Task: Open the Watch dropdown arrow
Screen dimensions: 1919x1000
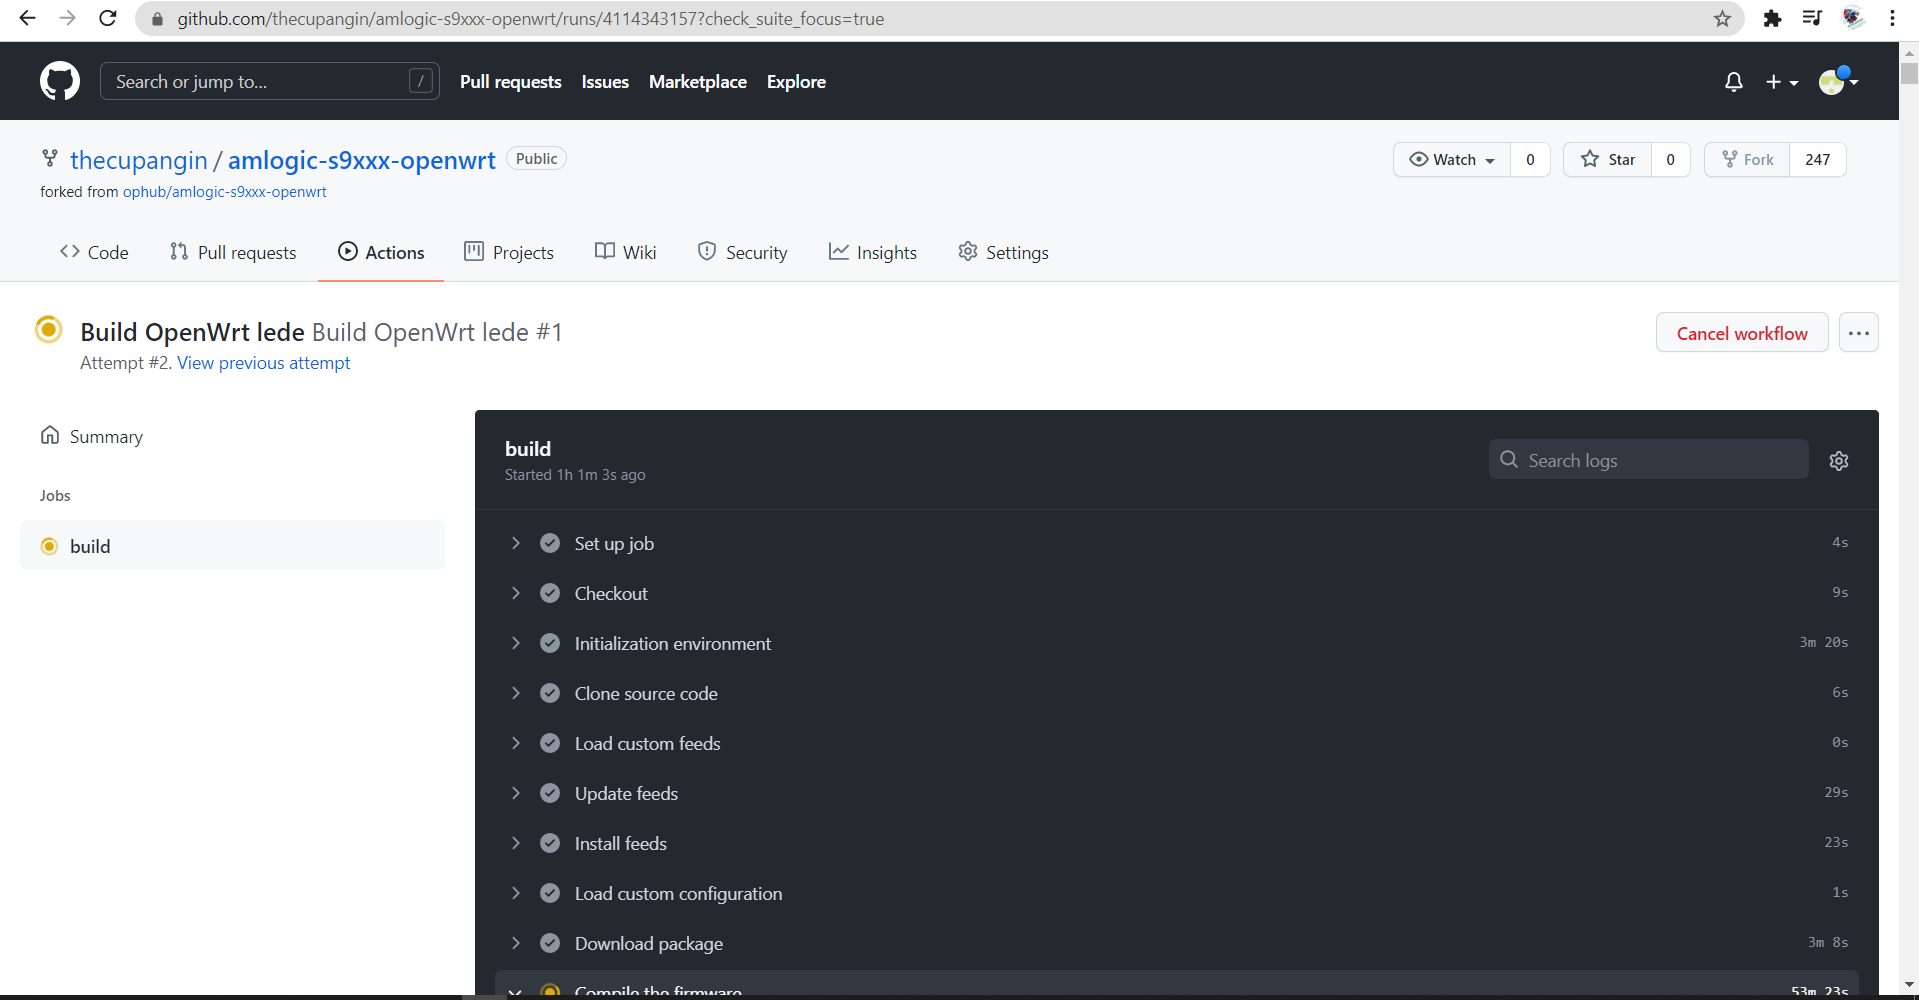Action: point(1489,160)
